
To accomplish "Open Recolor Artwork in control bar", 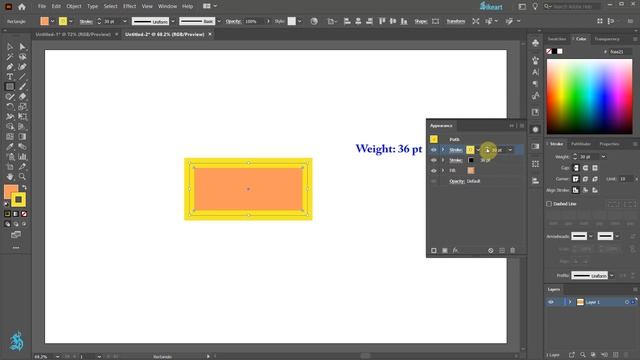I will pos(314,21).
